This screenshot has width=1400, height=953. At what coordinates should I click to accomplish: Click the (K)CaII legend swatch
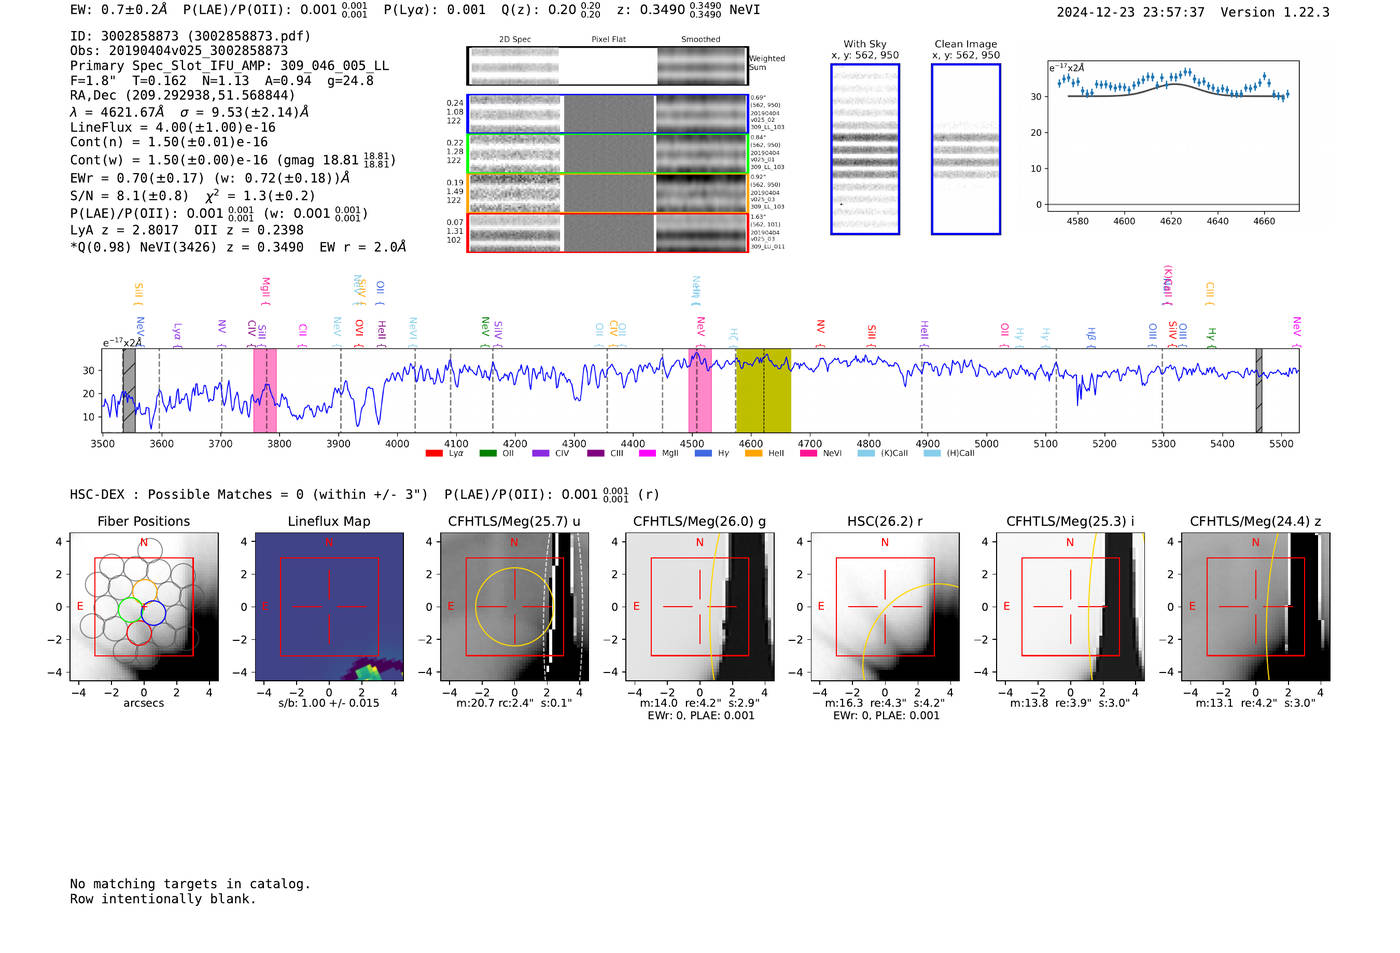(866, 453)
